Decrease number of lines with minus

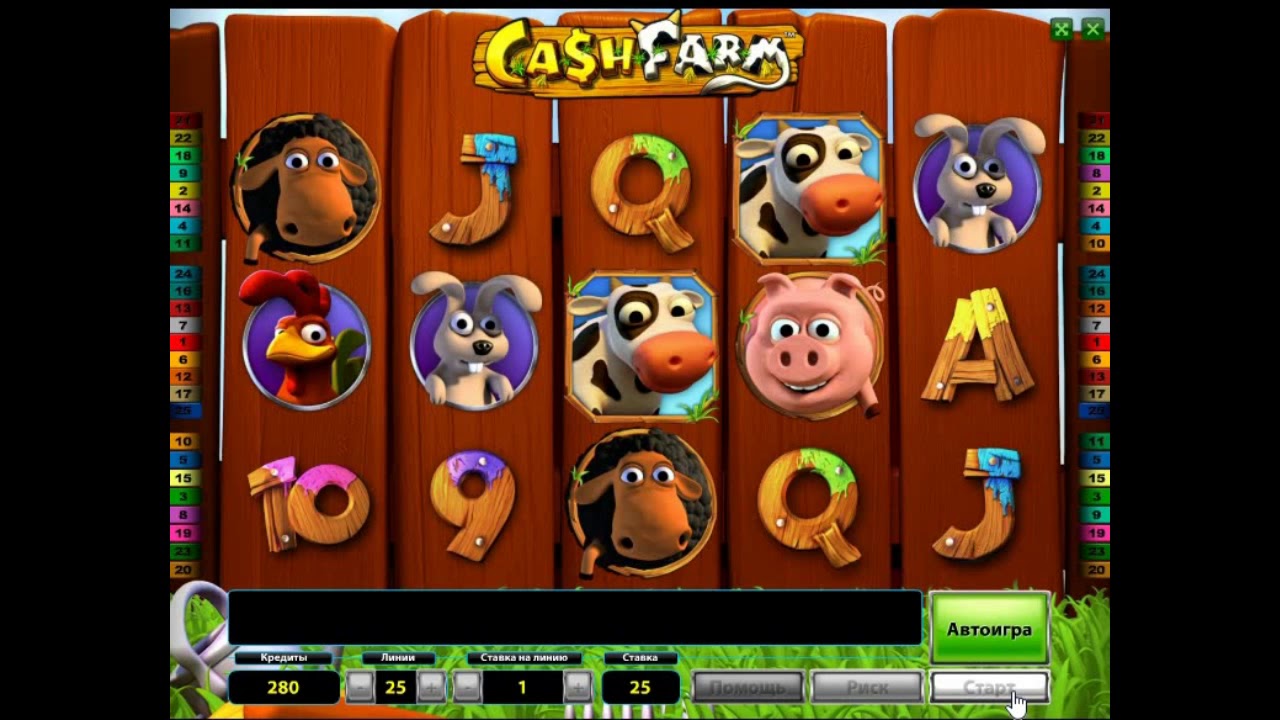click(360, 687)
